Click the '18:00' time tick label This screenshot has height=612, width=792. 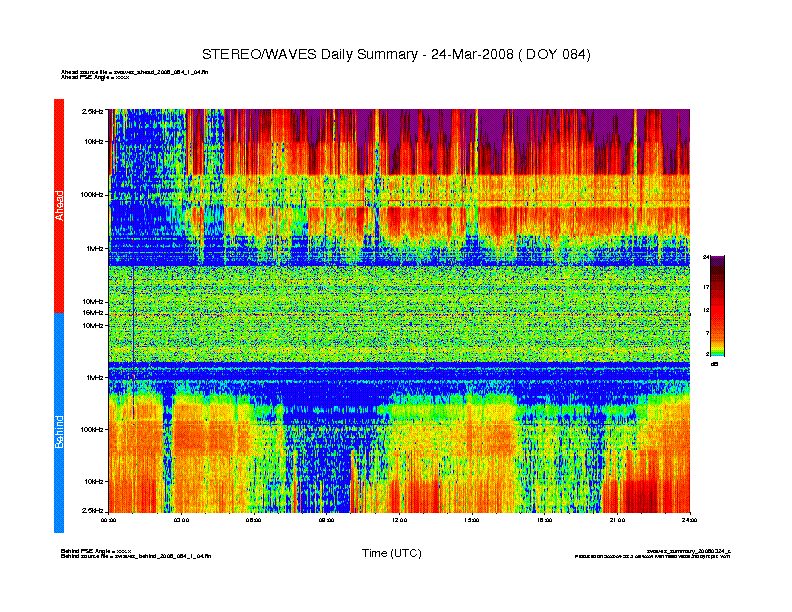544,520
